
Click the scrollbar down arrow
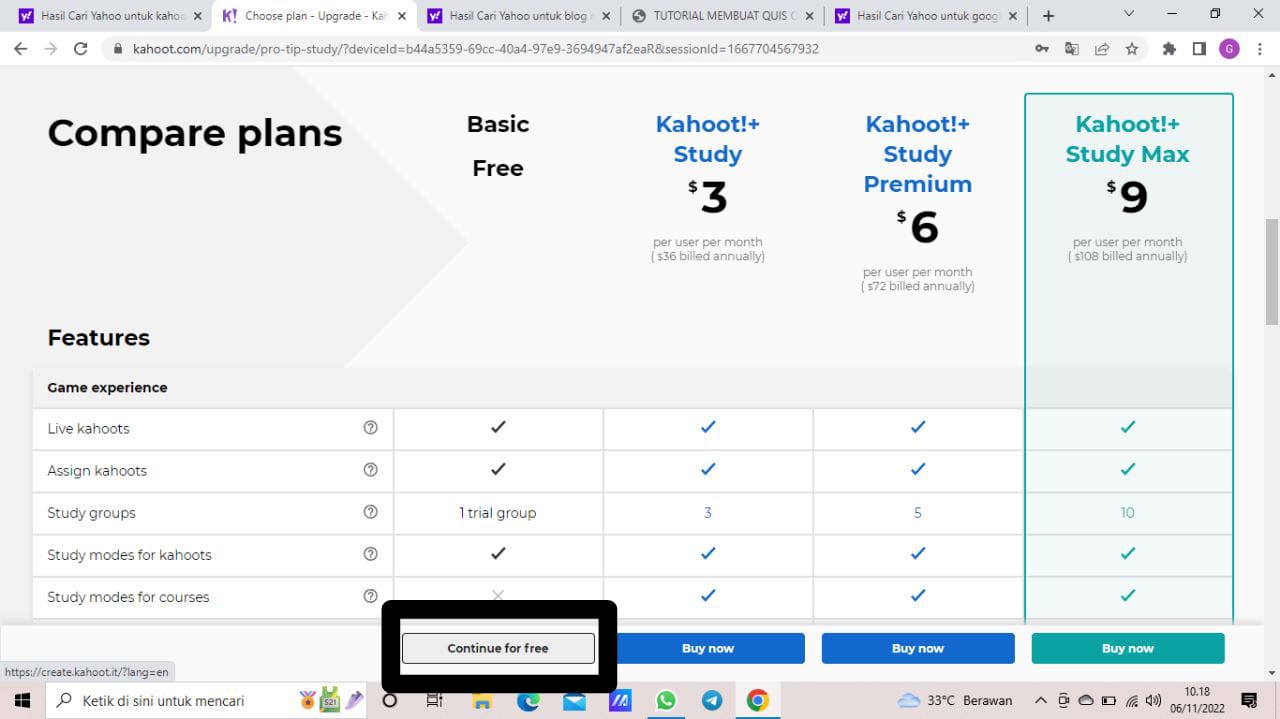(x=1272, y=673)
